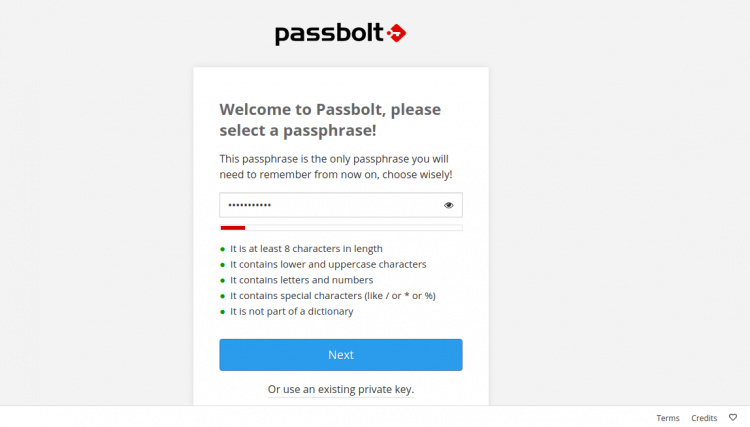The image size is (750, 427).
Task: Click the red Passbolt logo icon
Action: coord(396,35)
